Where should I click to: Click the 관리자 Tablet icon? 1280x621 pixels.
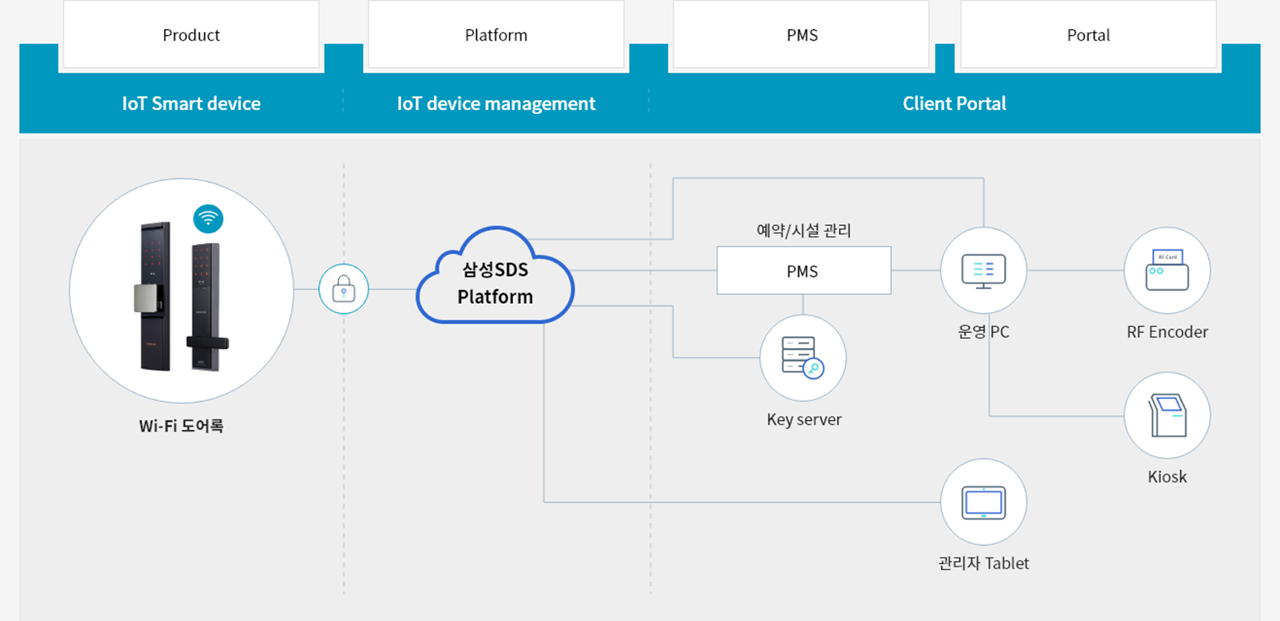[984, 502]
